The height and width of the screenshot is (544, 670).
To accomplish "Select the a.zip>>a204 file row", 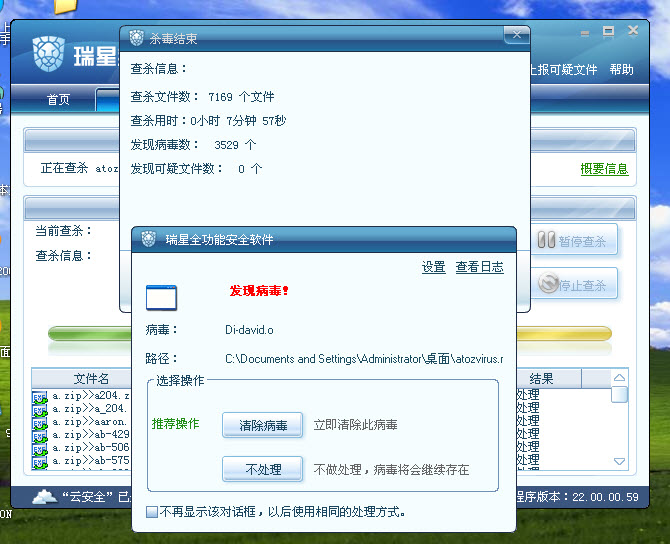I will 81,397.
